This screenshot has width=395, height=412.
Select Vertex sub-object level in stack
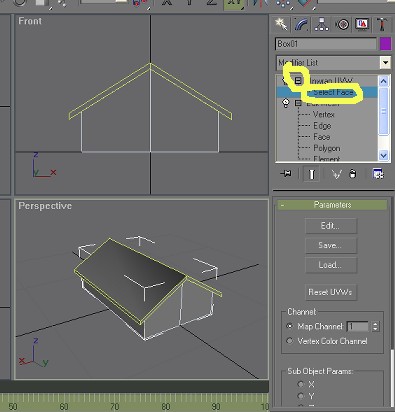(x=324, y=114)
